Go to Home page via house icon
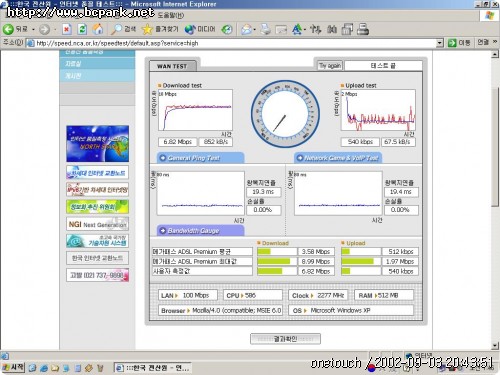 tap(98, 29)
